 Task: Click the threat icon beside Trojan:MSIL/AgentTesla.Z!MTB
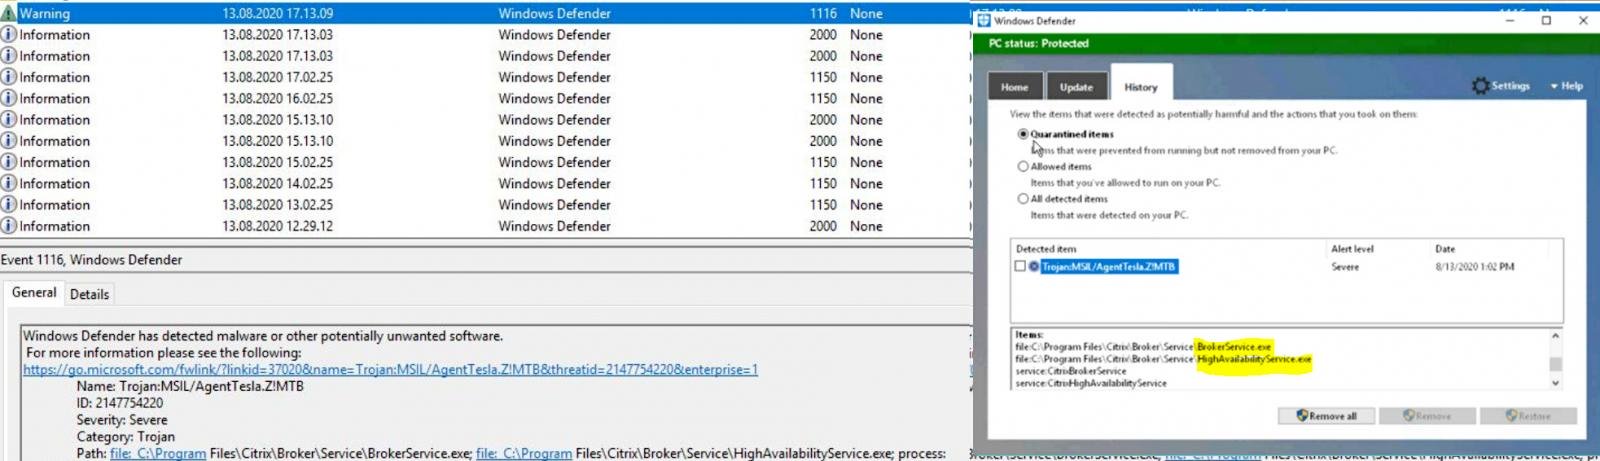[x=1034, y=267]
